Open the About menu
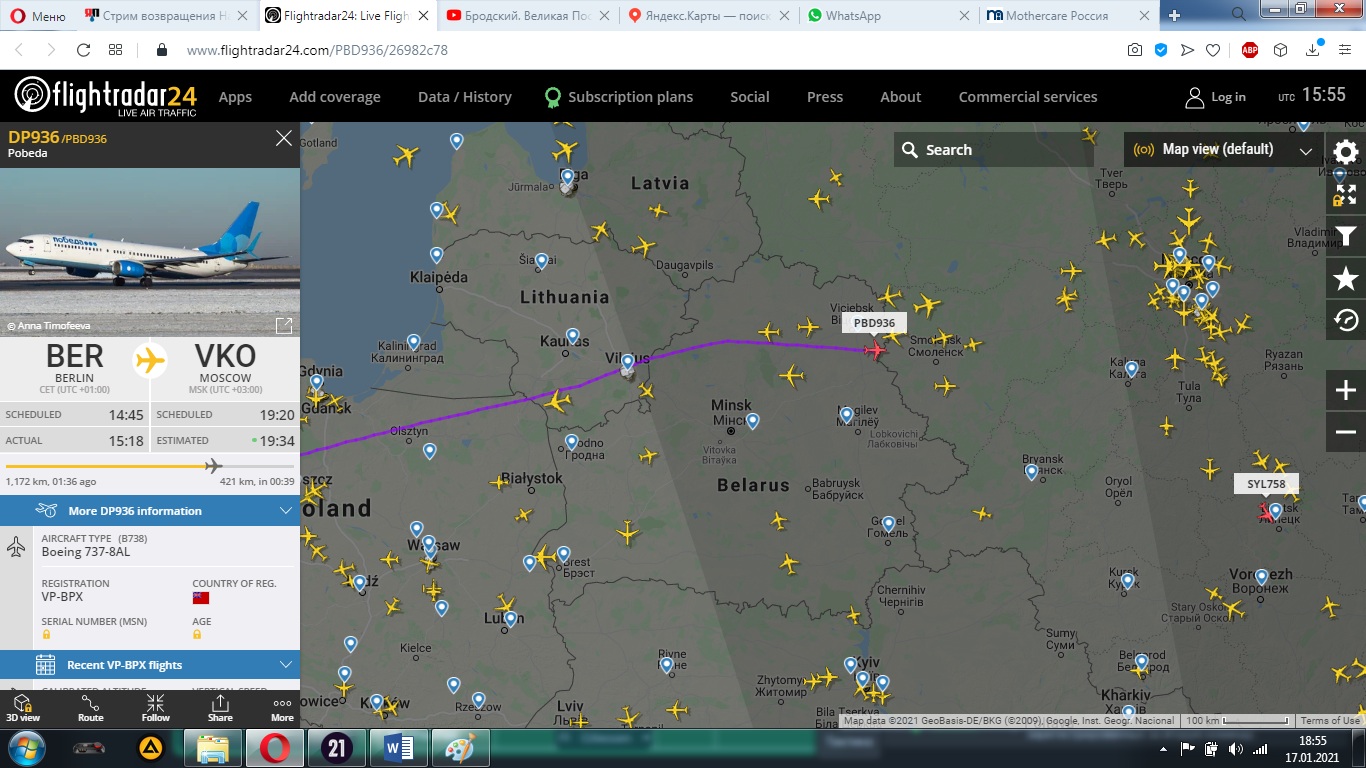The height and width of the screenshot is (768, 1366). coord(900,97)
